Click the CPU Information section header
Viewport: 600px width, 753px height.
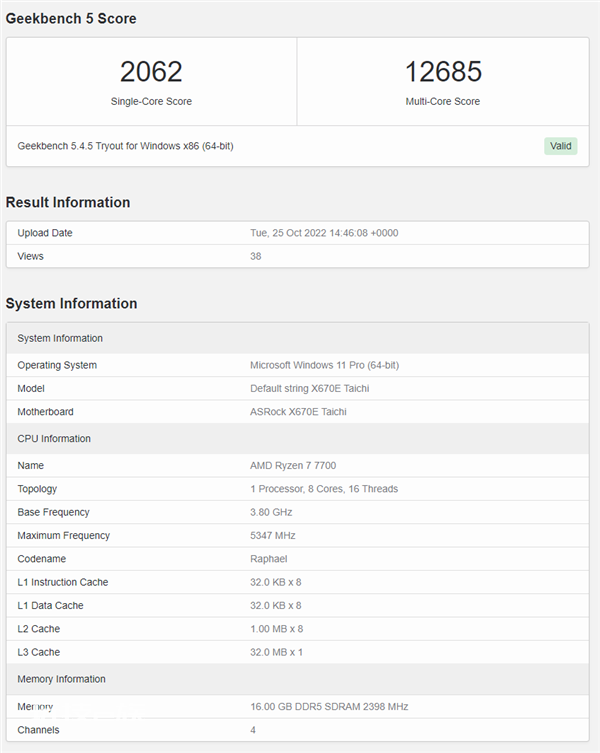tap(297, 438)
